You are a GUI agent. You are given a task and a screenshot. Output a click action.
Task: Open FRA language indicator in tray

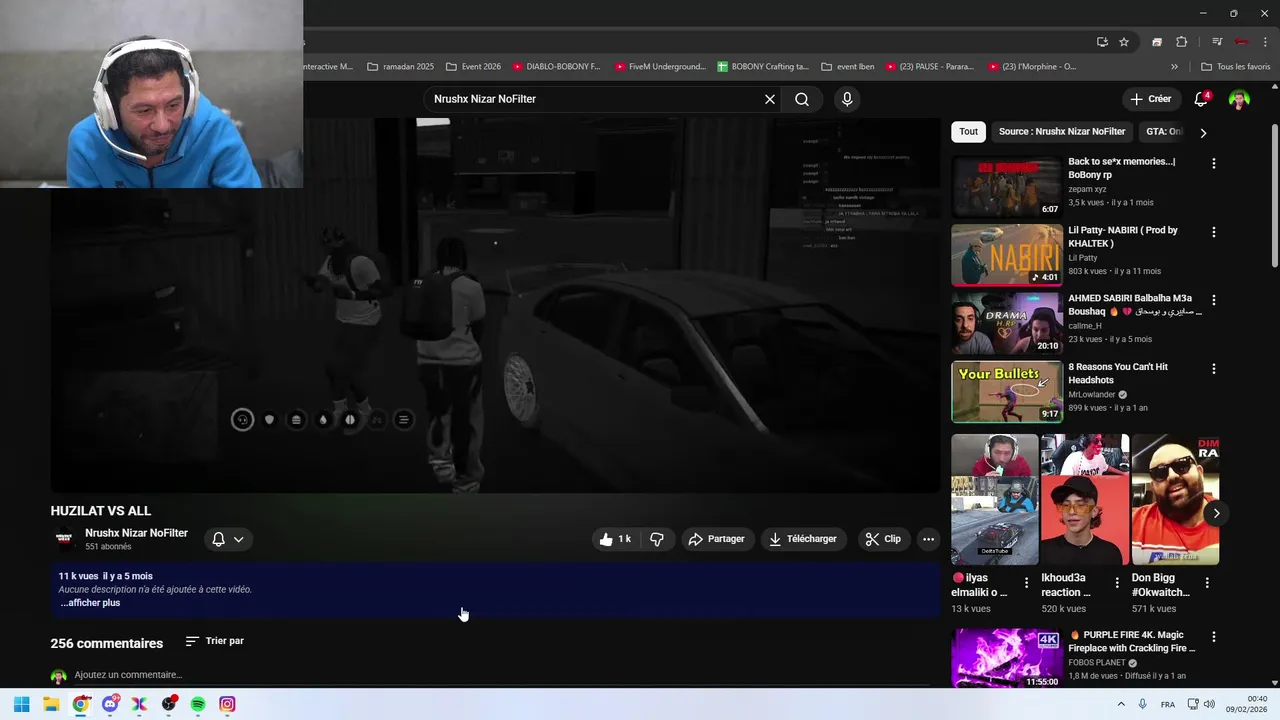click(1167, 705)
